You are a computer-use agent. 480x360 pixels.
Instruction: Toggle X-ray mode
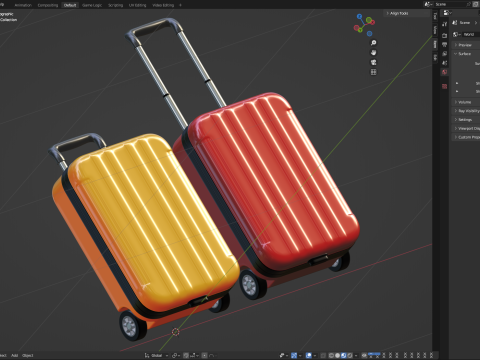click(x=323, y=356)
